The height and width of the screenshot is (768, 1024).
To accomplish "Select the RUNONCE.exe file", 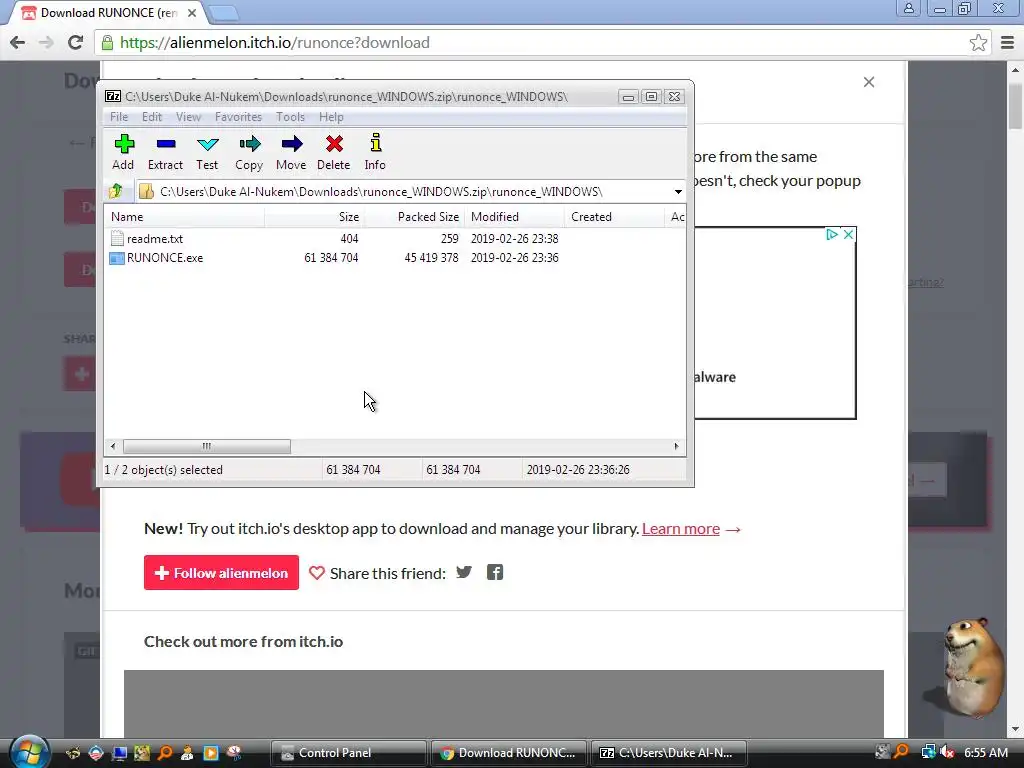I will 165,258.
